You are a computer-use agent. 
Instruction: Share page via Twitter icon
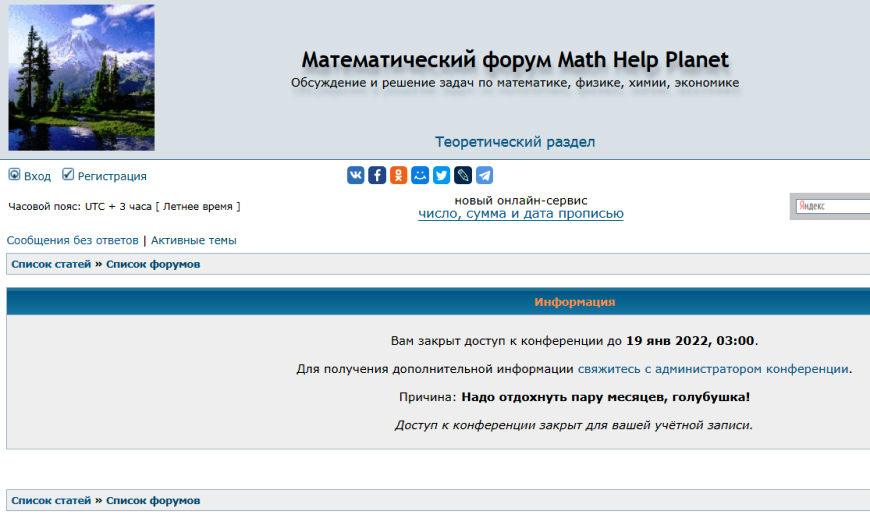coord(442,175)
